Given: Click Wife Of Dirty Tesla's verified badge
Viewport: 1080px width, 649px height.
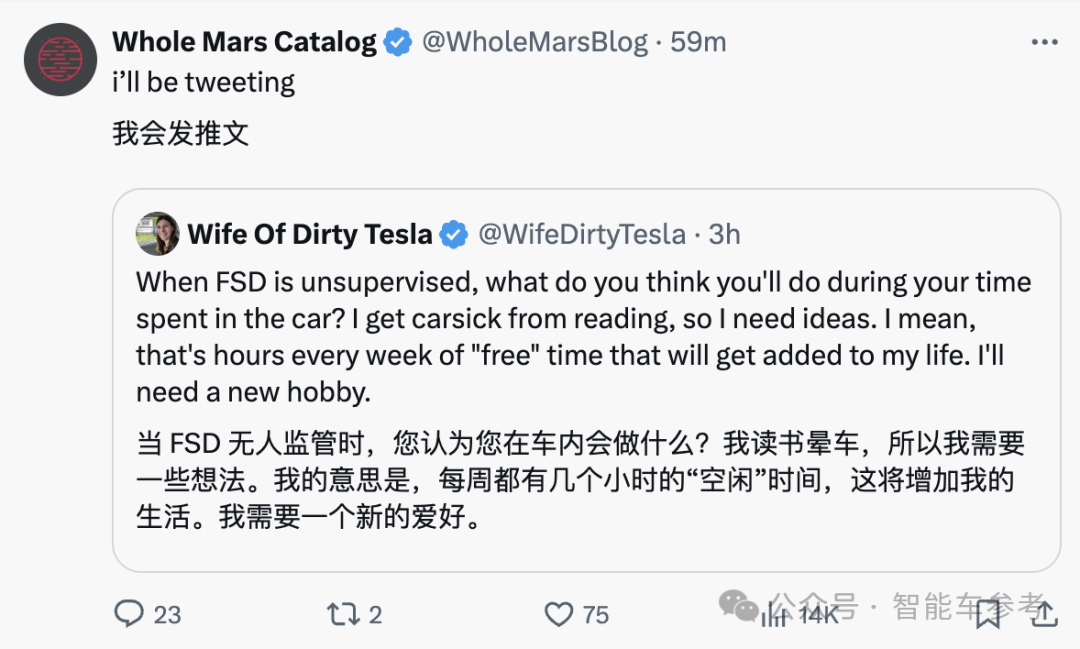Looking at the screenshot, I should click(454, 233).
